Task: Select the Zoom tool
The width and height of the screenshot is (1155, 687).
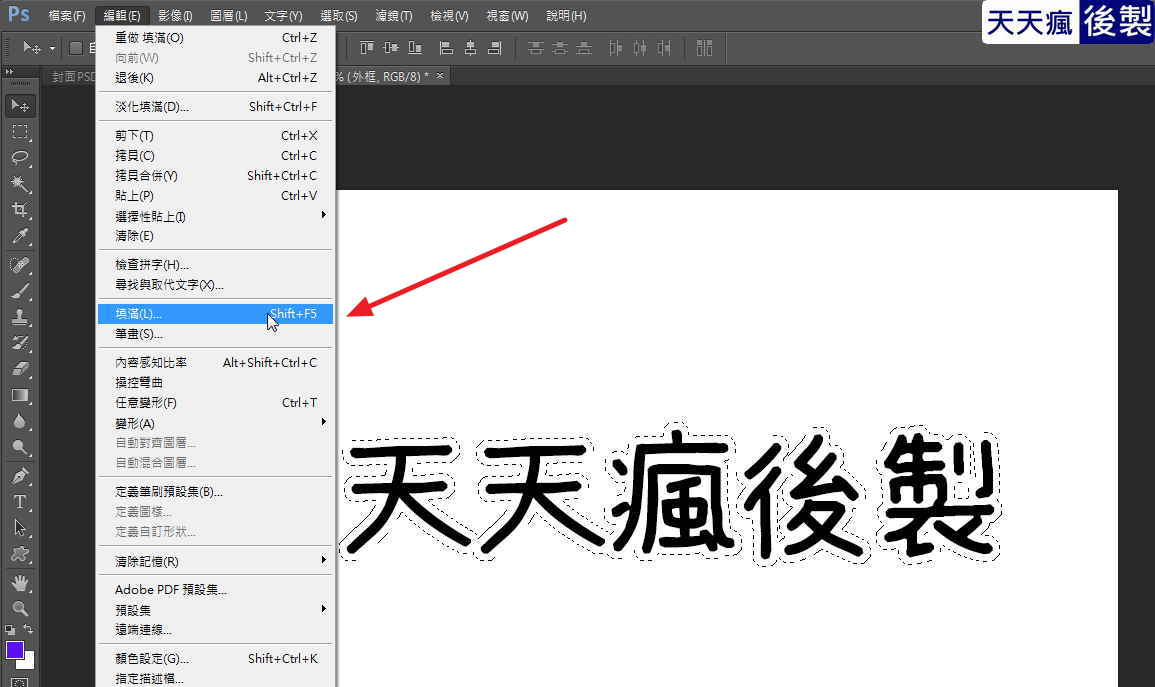Action: tap(20, 608)
